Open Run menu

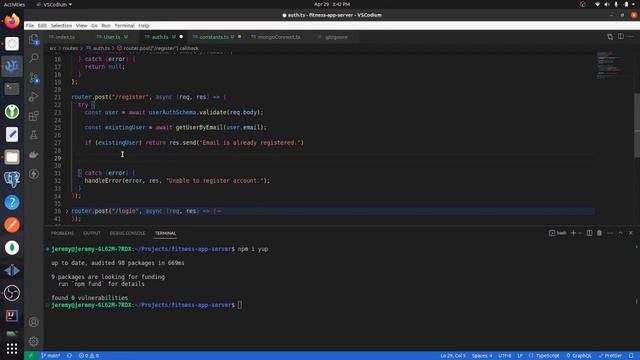pos(106,26)
